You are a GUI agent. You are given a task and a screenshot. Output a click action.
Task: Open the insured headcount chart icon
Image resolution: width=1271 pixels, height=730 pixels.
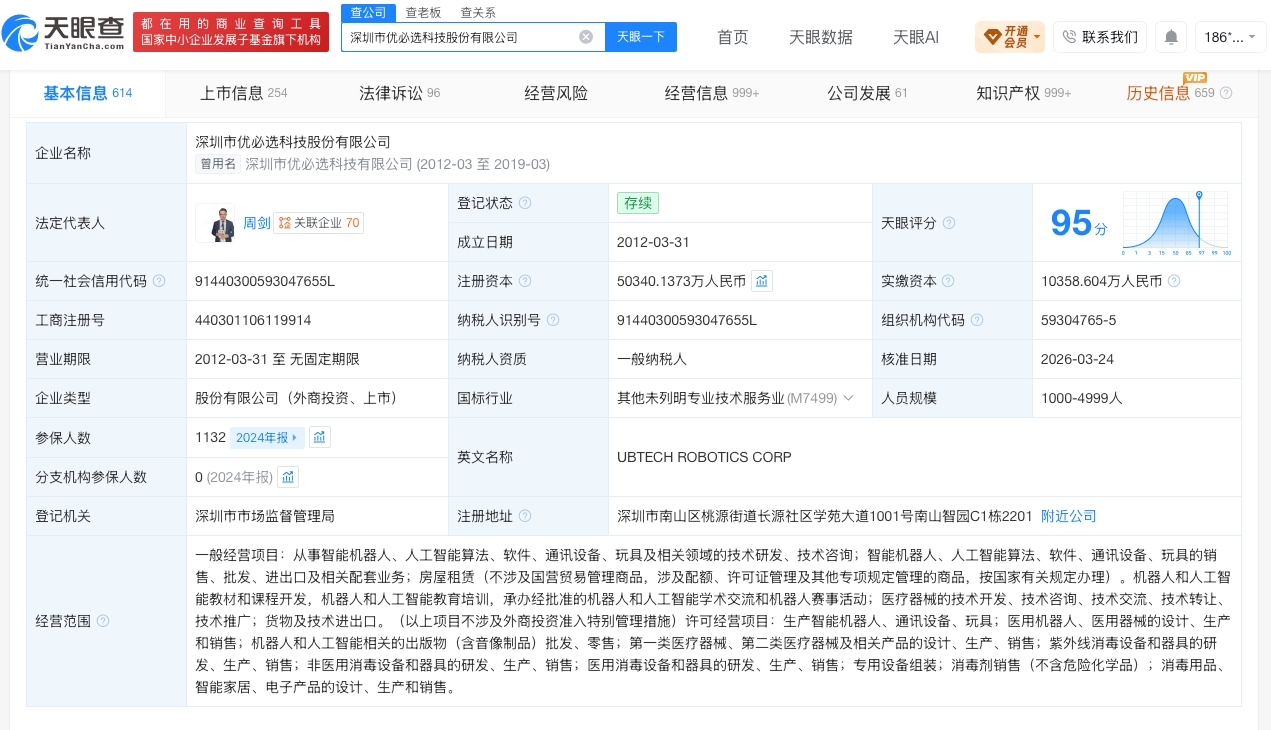point(319,437)
